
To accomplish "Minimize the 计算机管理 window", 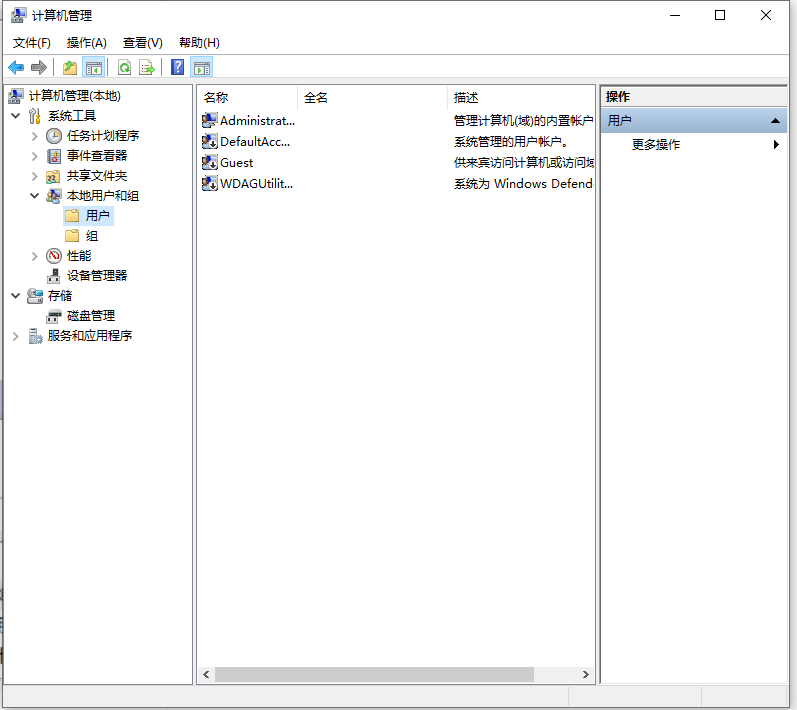I will click(675, 15).
